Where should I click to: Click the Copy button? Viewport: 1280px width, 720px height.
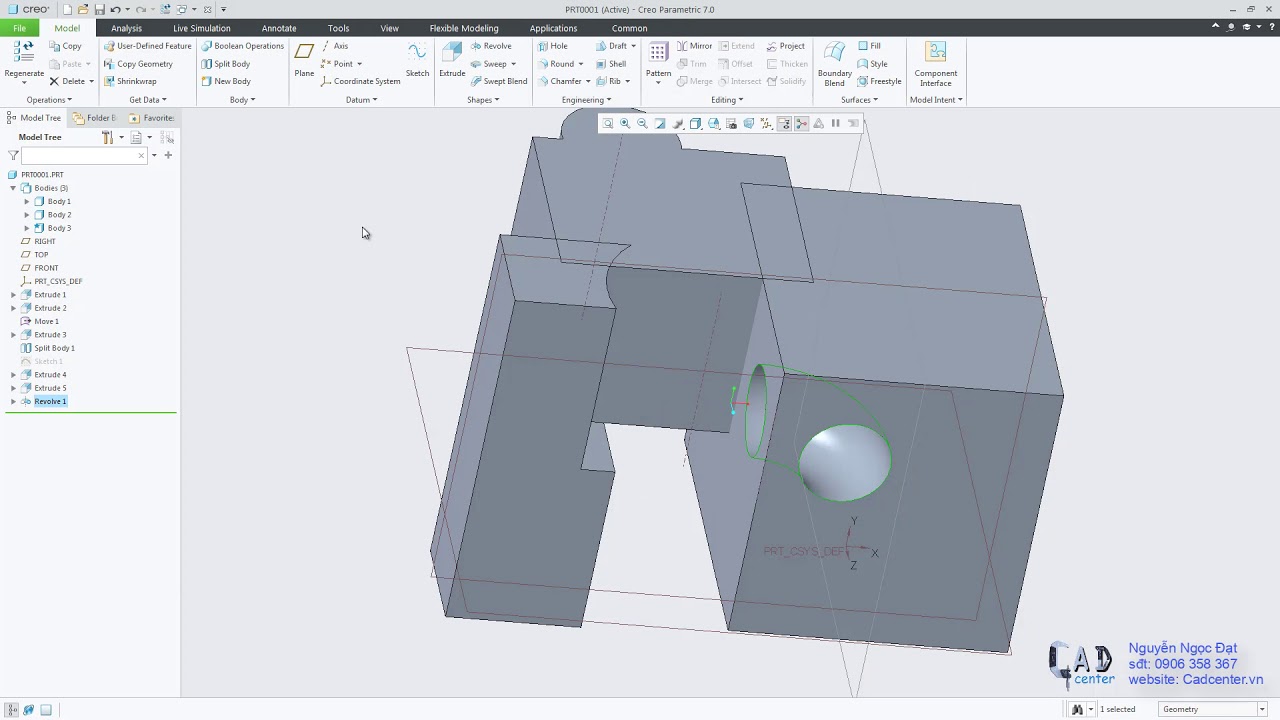click(x=65, y=46)
